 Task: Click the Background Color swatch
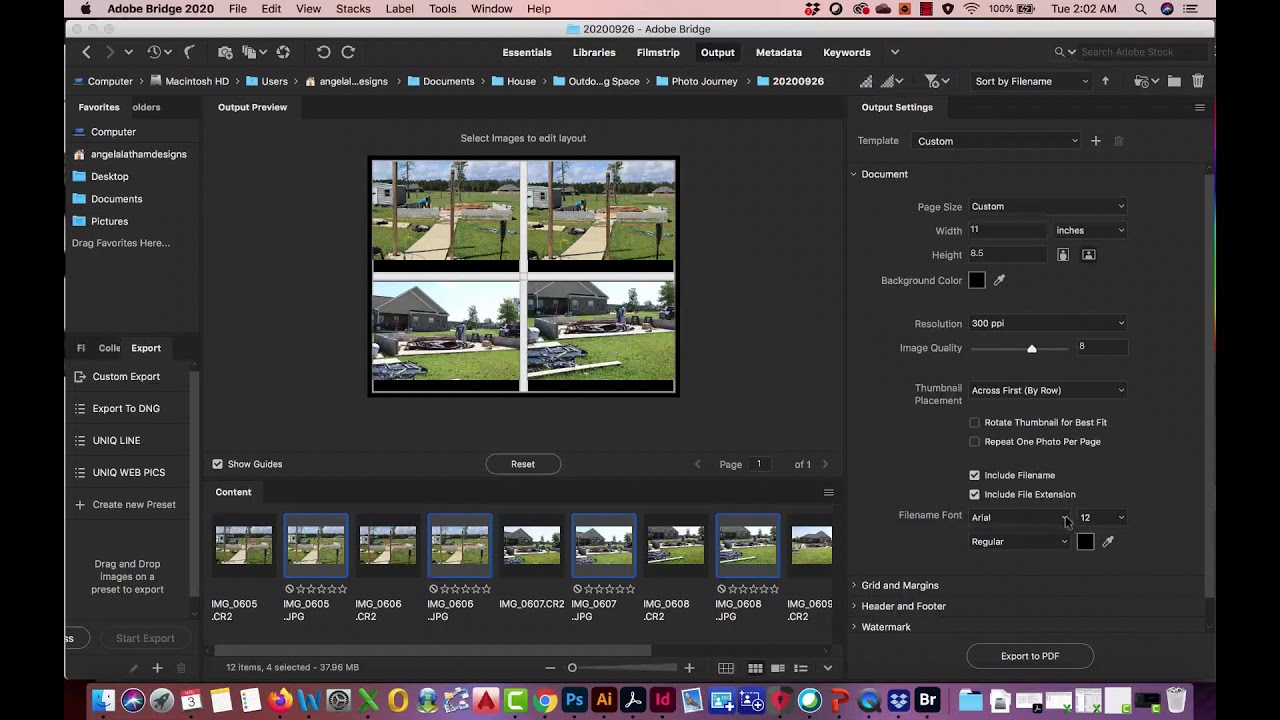point(977,280)
